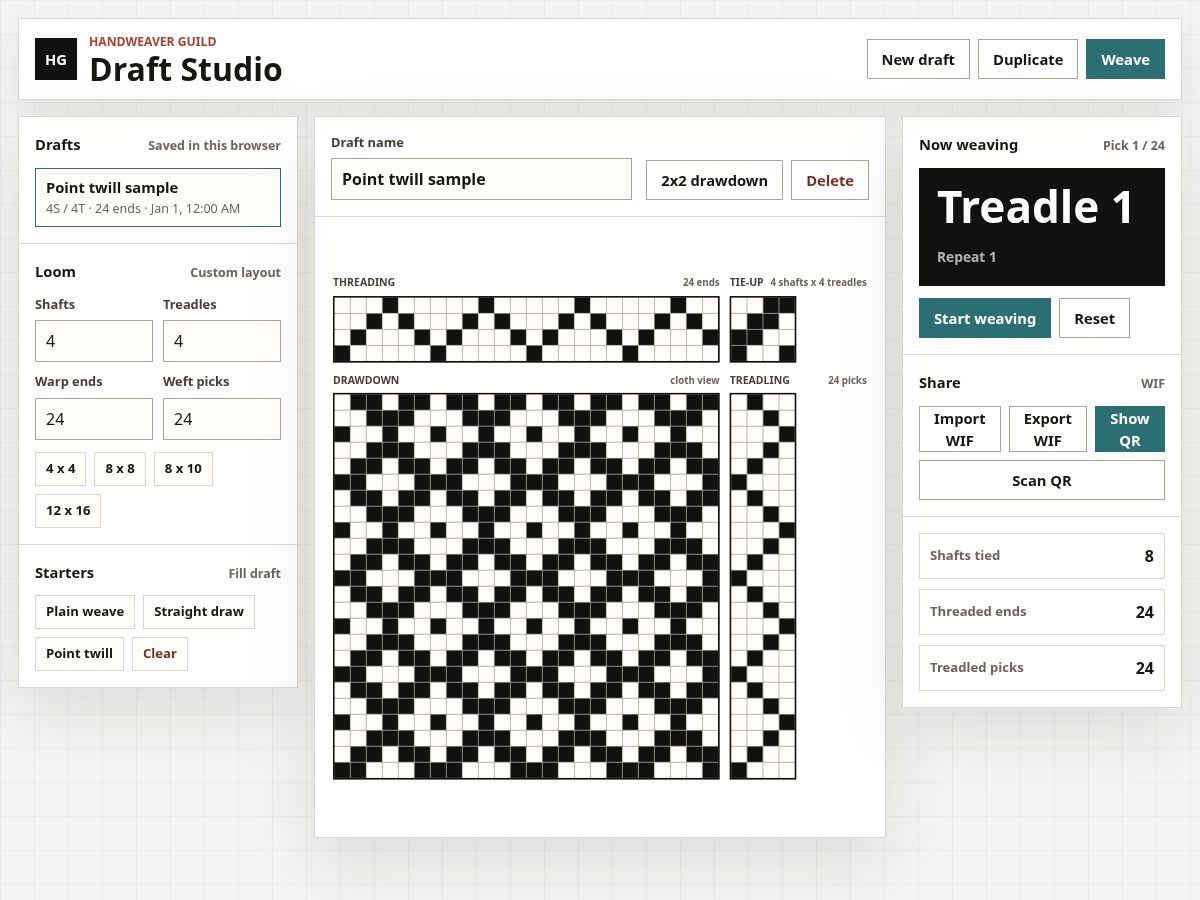Select the Point twill sample draft card
The width and height of the screenshot is (1200, 900).
[x=158, y=197]
